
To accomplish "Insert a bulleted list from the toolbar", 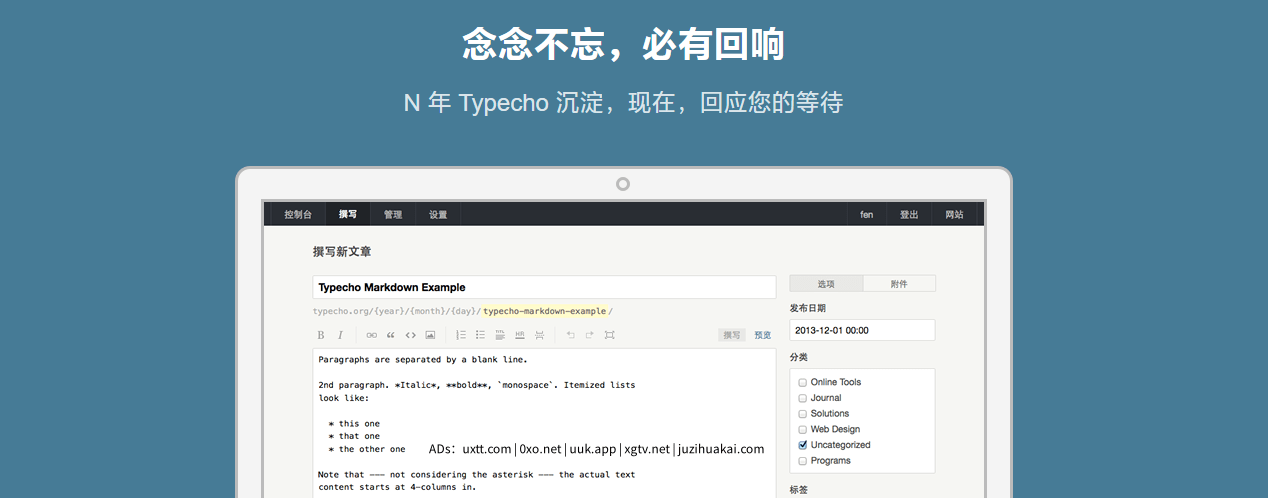I will (480, 335).
